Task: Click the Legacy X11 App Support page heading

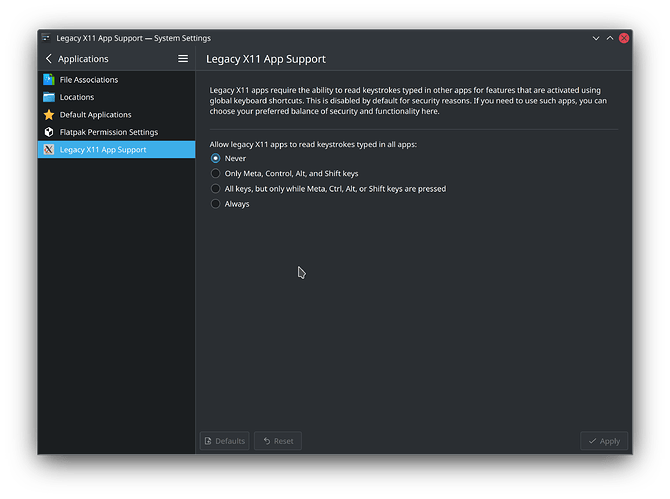Action: pos(266,59)
